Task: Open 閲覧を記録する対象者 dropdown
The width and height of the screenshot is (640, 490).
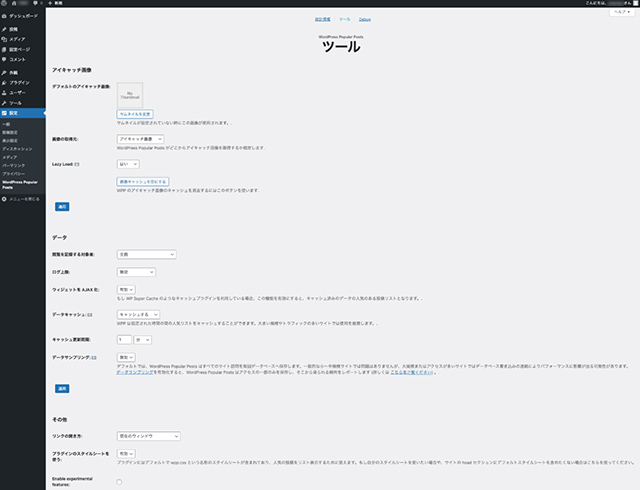Action: tap(147, 254)
